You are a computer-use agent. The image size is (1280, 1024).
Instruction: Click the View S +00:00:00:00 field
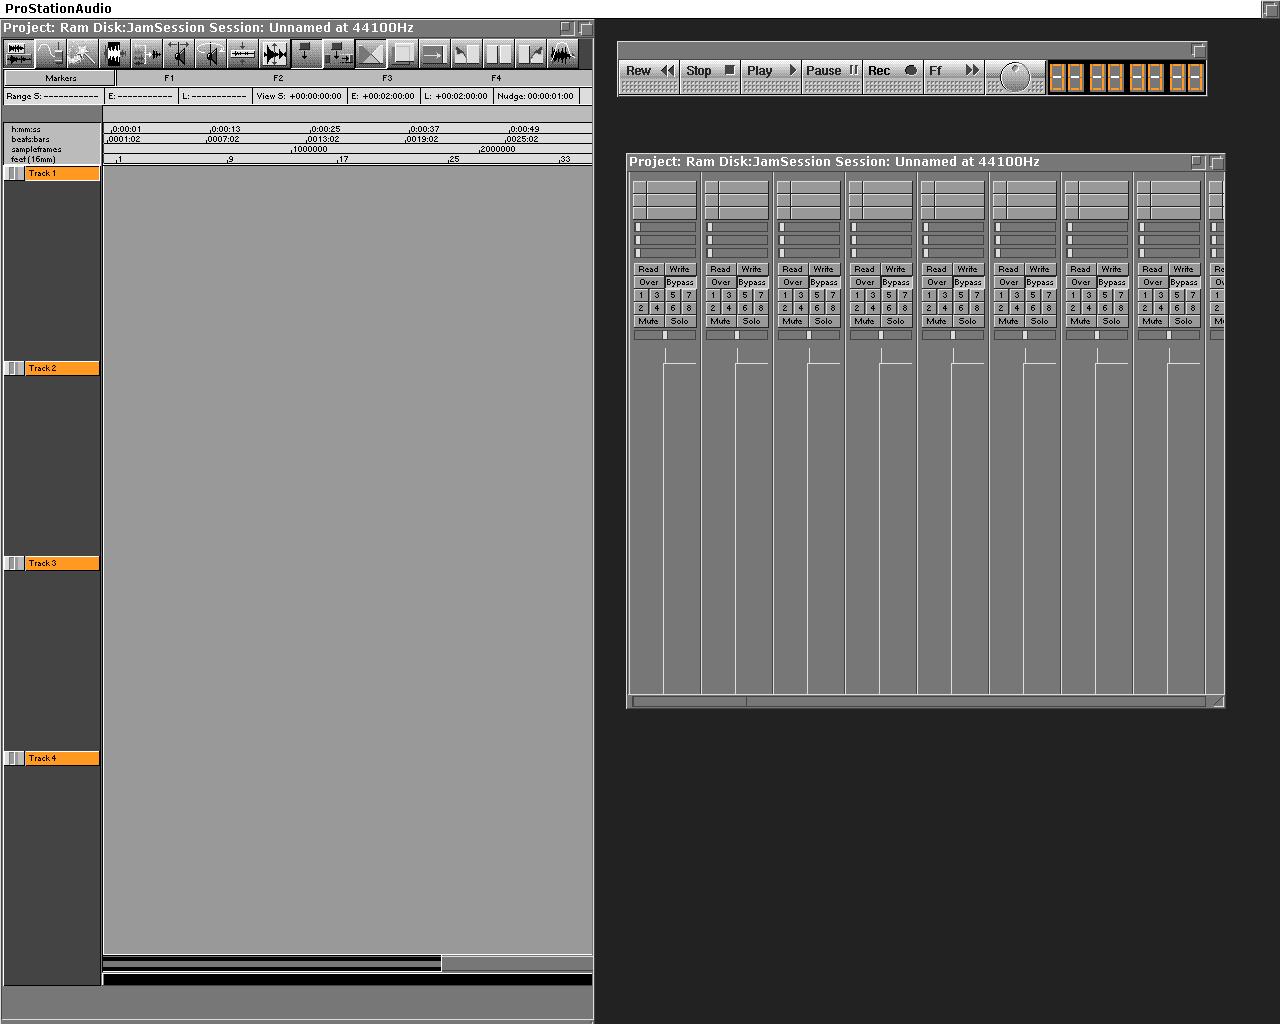click(299, 96)
